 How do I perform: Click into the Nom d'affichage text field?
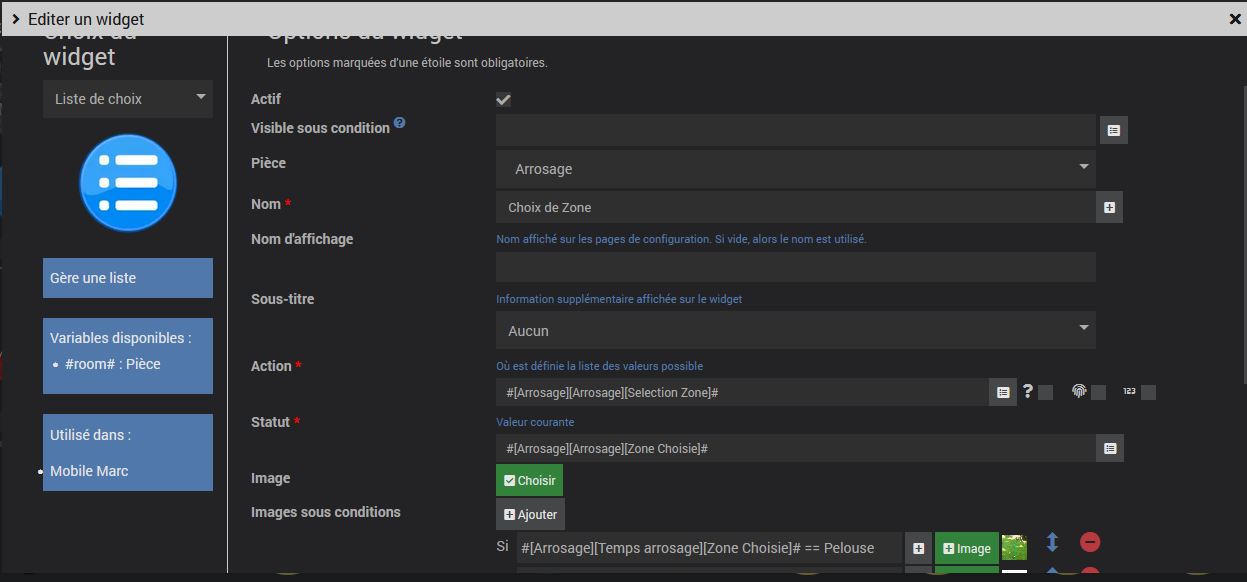(795, 267)
